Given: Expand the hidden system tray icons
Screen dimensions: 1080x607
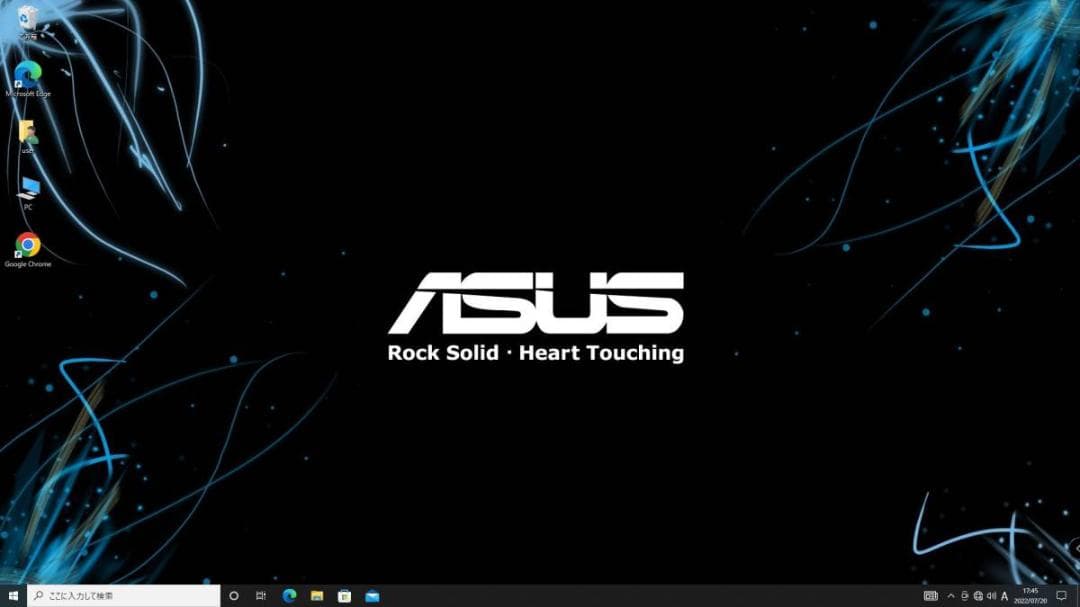Looking at the screenshot, I should (950, 596).
